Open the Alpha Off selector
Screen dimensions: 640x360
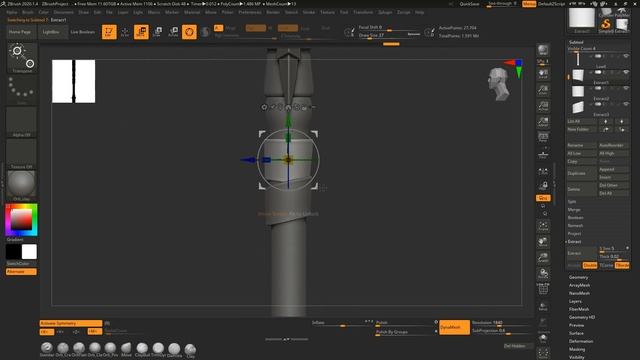tap(22, 122)
